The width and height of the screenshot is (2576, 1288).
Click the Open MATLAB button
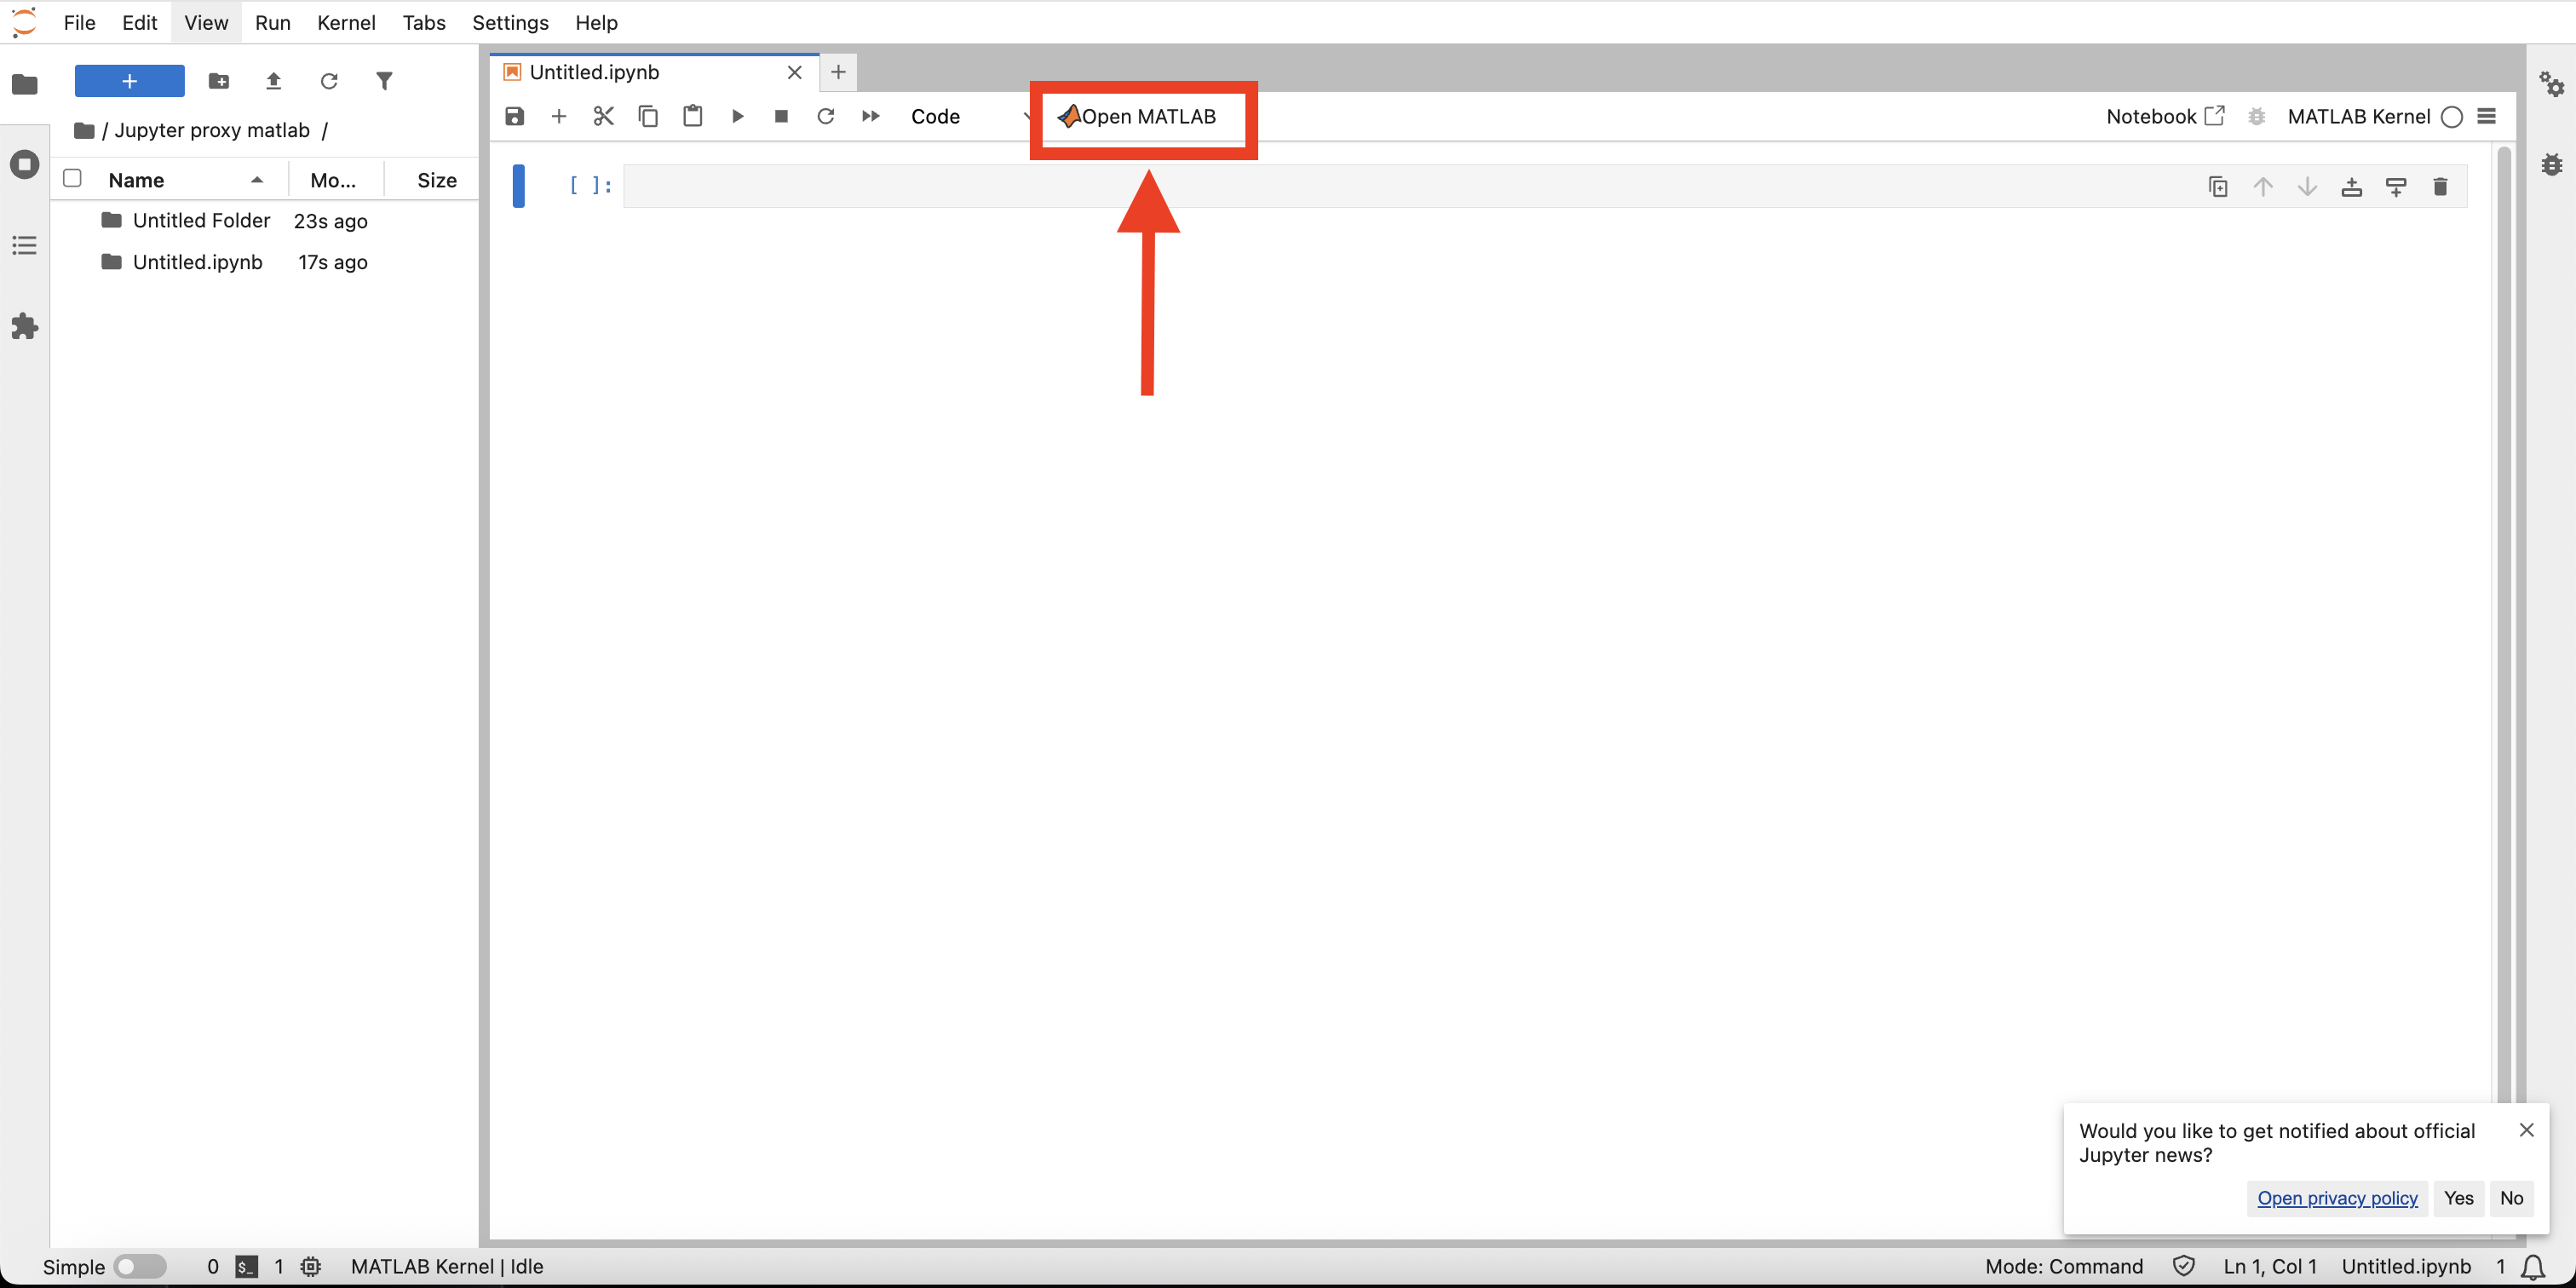pyautogui.click(x=1137, y=116)
